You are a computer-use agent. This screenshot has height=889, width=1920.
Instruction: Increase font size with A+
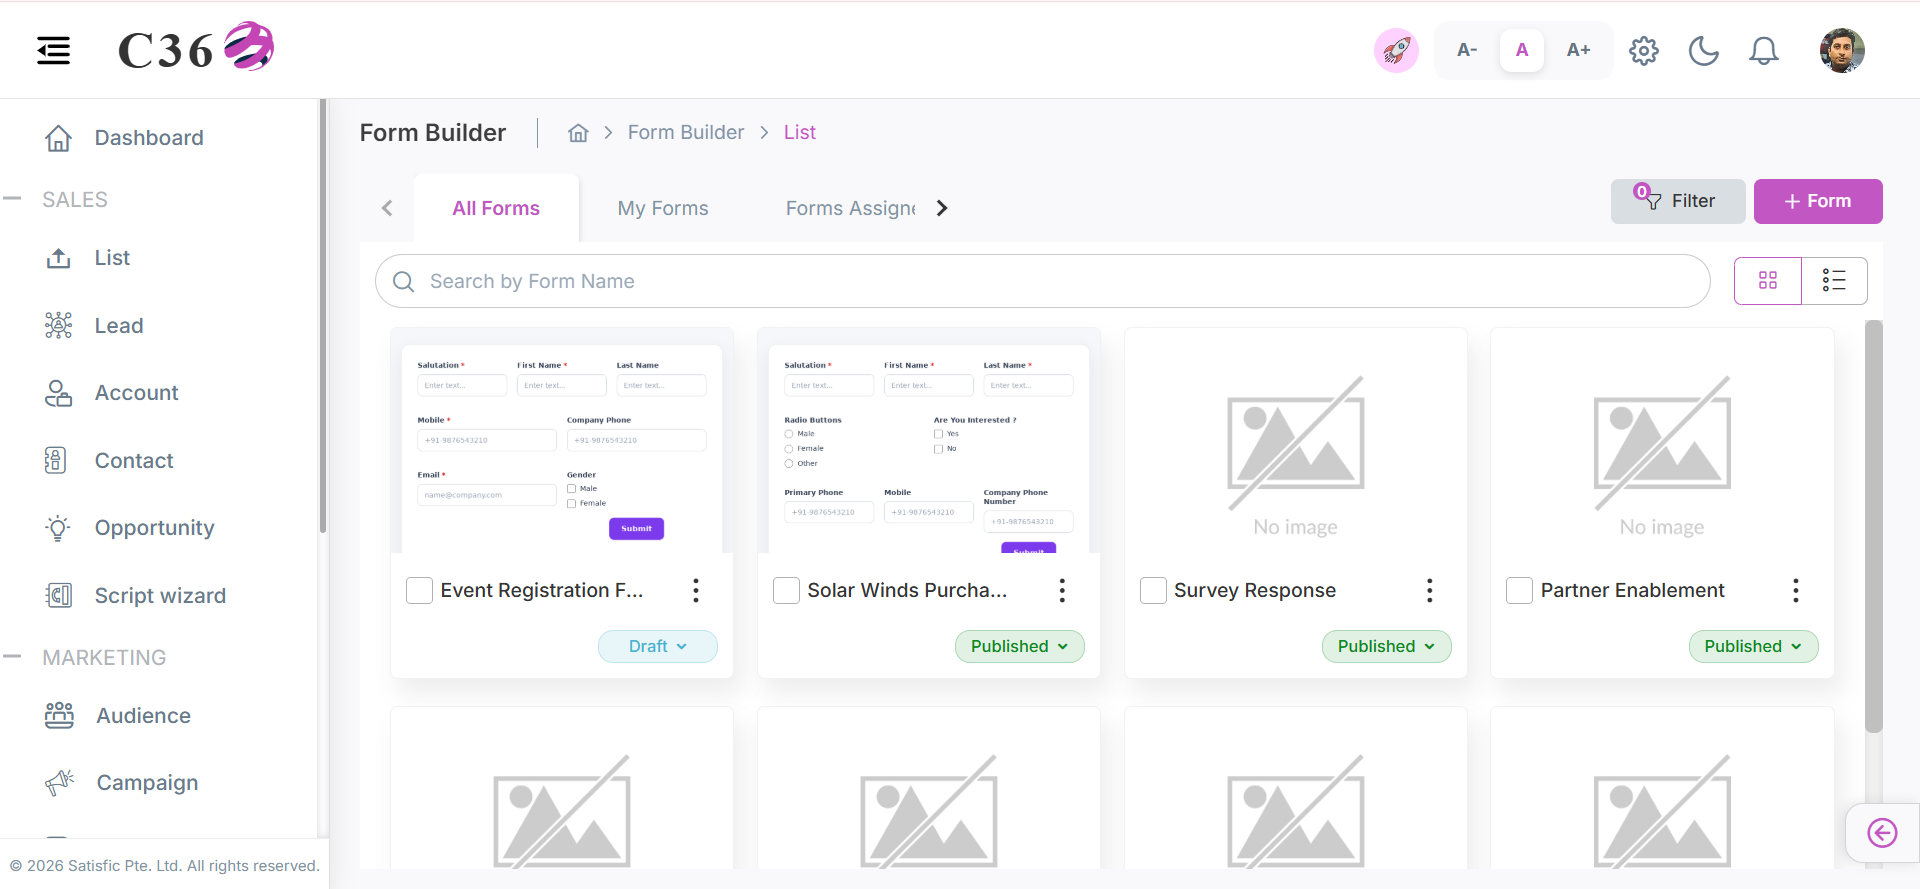[1578, 50]
